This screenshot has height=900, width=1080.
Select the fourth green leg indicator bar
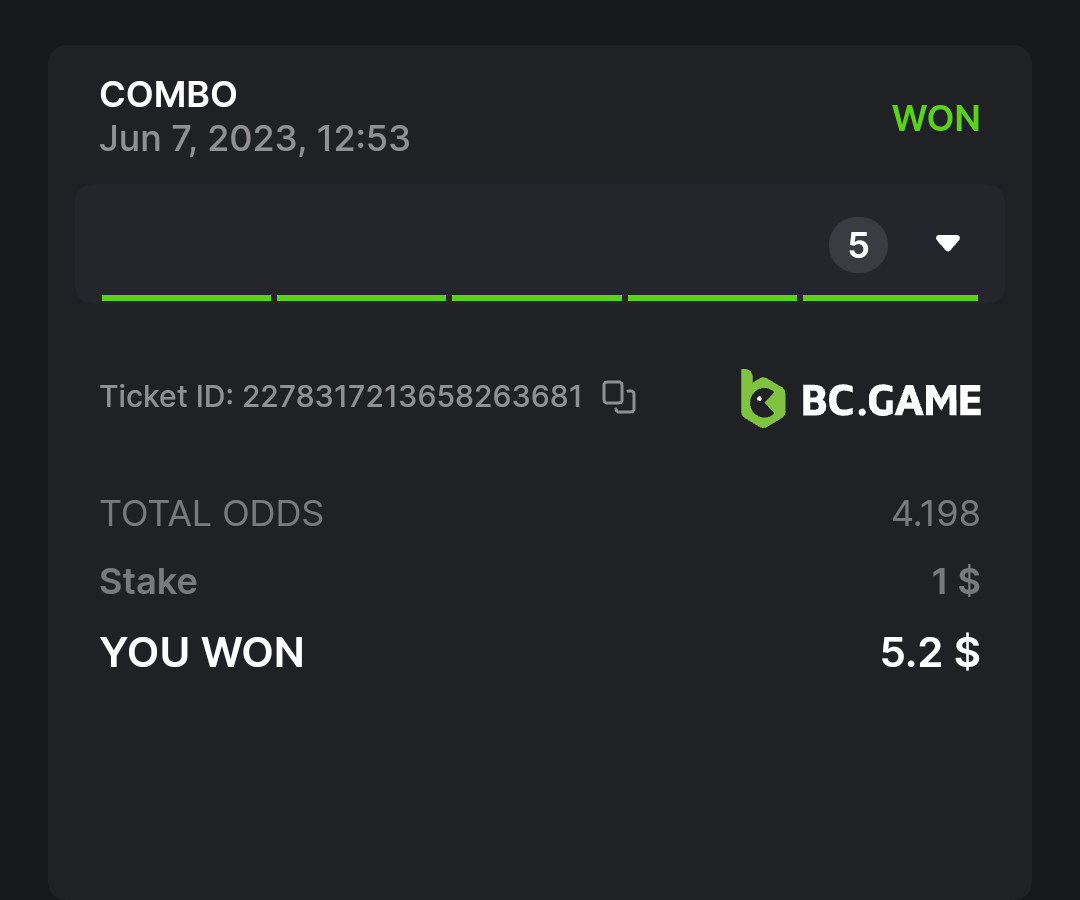(x=712, y=297)
